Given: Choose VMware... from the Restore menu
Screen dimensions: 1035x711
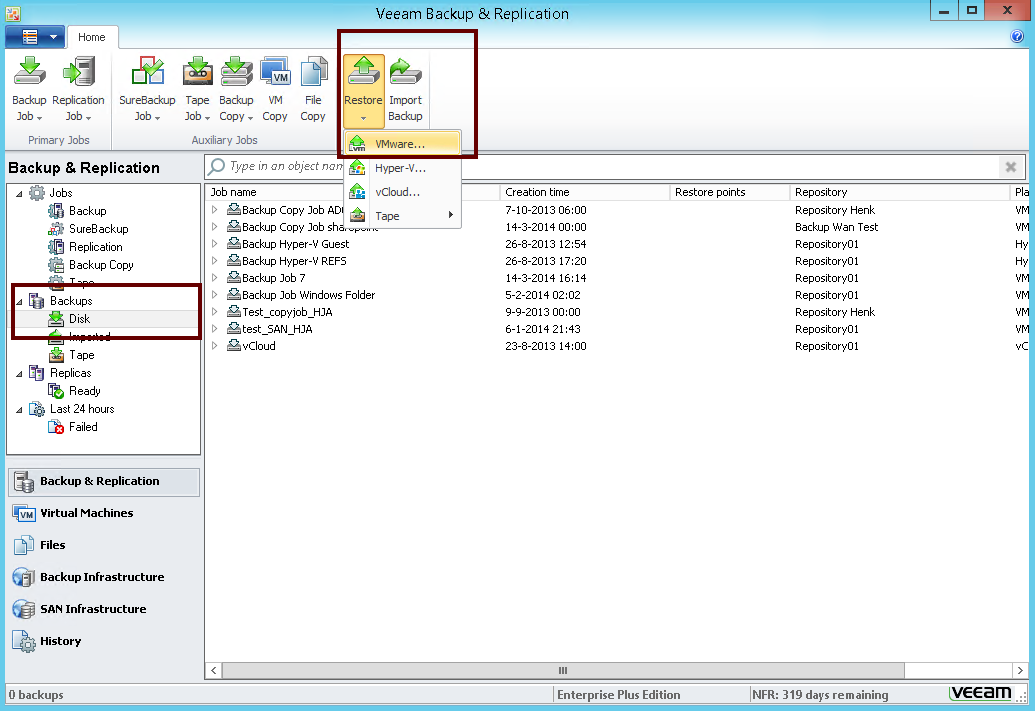Looking at the screenshot, I should 402,143.
